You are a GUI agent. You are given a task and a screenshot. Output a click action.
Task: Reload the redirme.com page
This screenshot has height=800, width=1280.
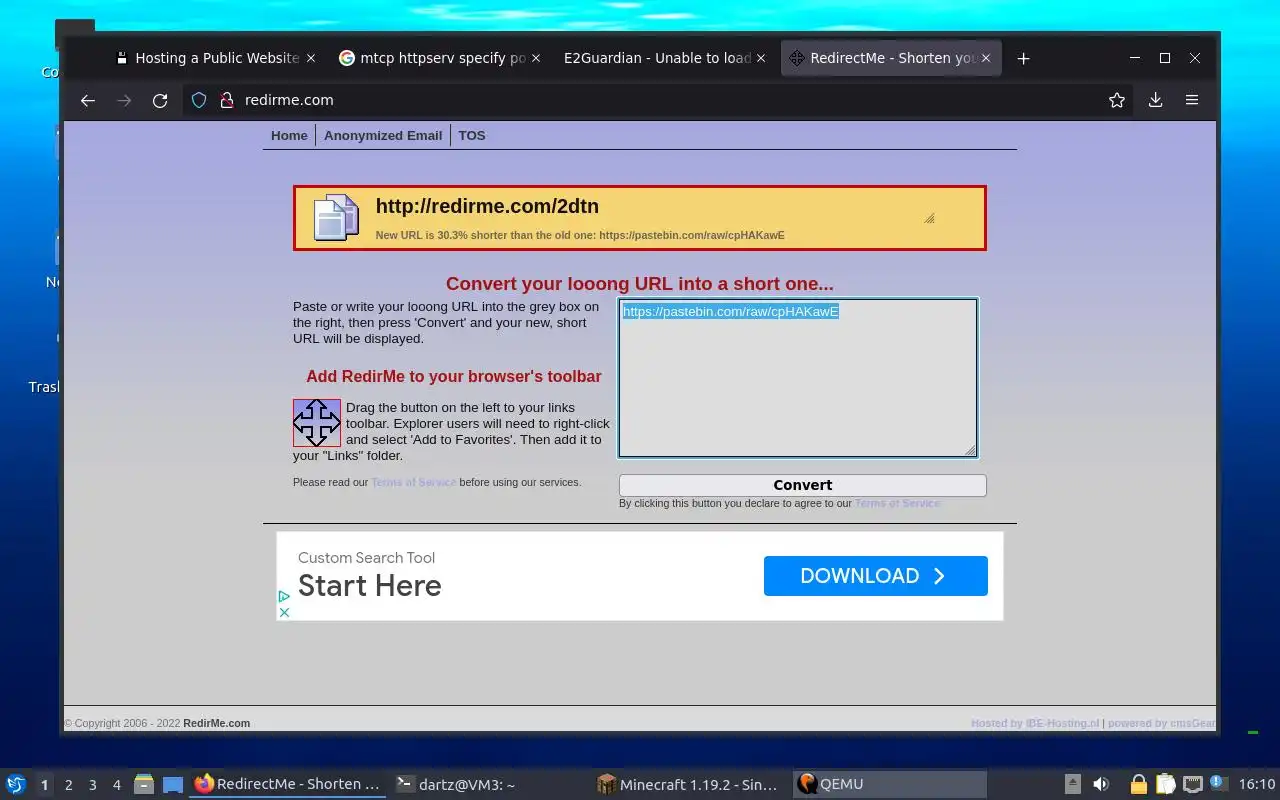click(160, 100)
